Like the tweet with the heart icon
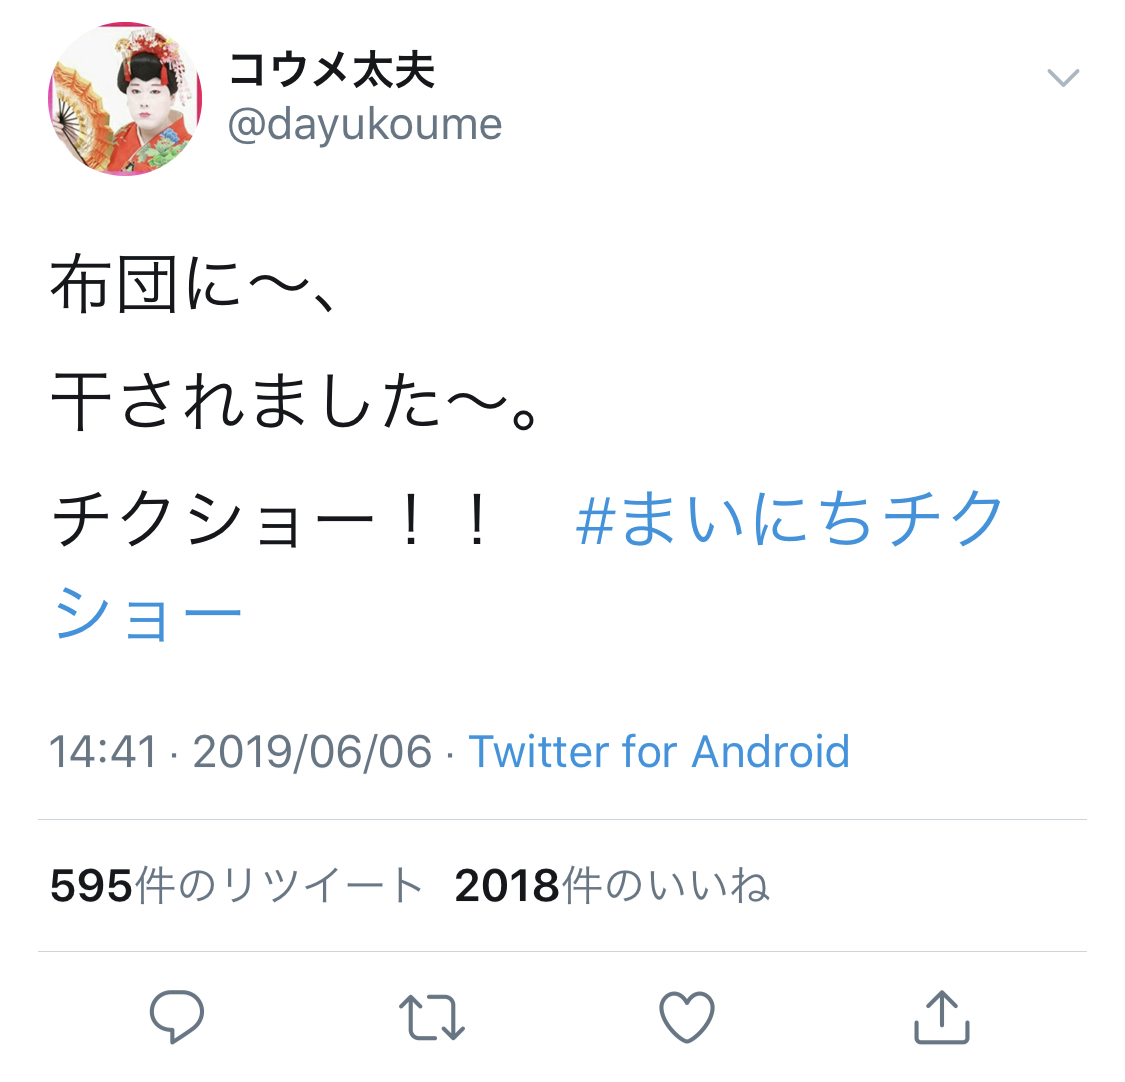 (687, 1017)
